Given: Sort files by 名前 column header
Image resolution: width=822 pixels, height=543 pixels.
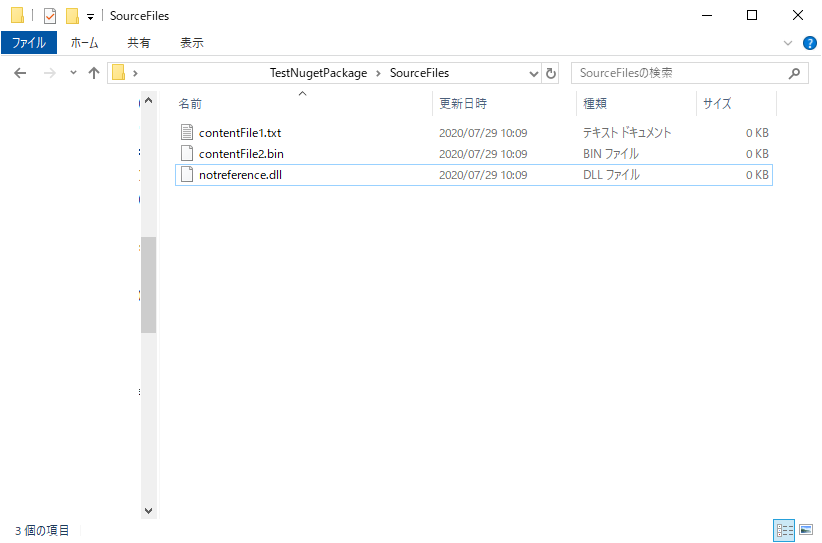Looking at the screenshot, I should tap(190, 104).
